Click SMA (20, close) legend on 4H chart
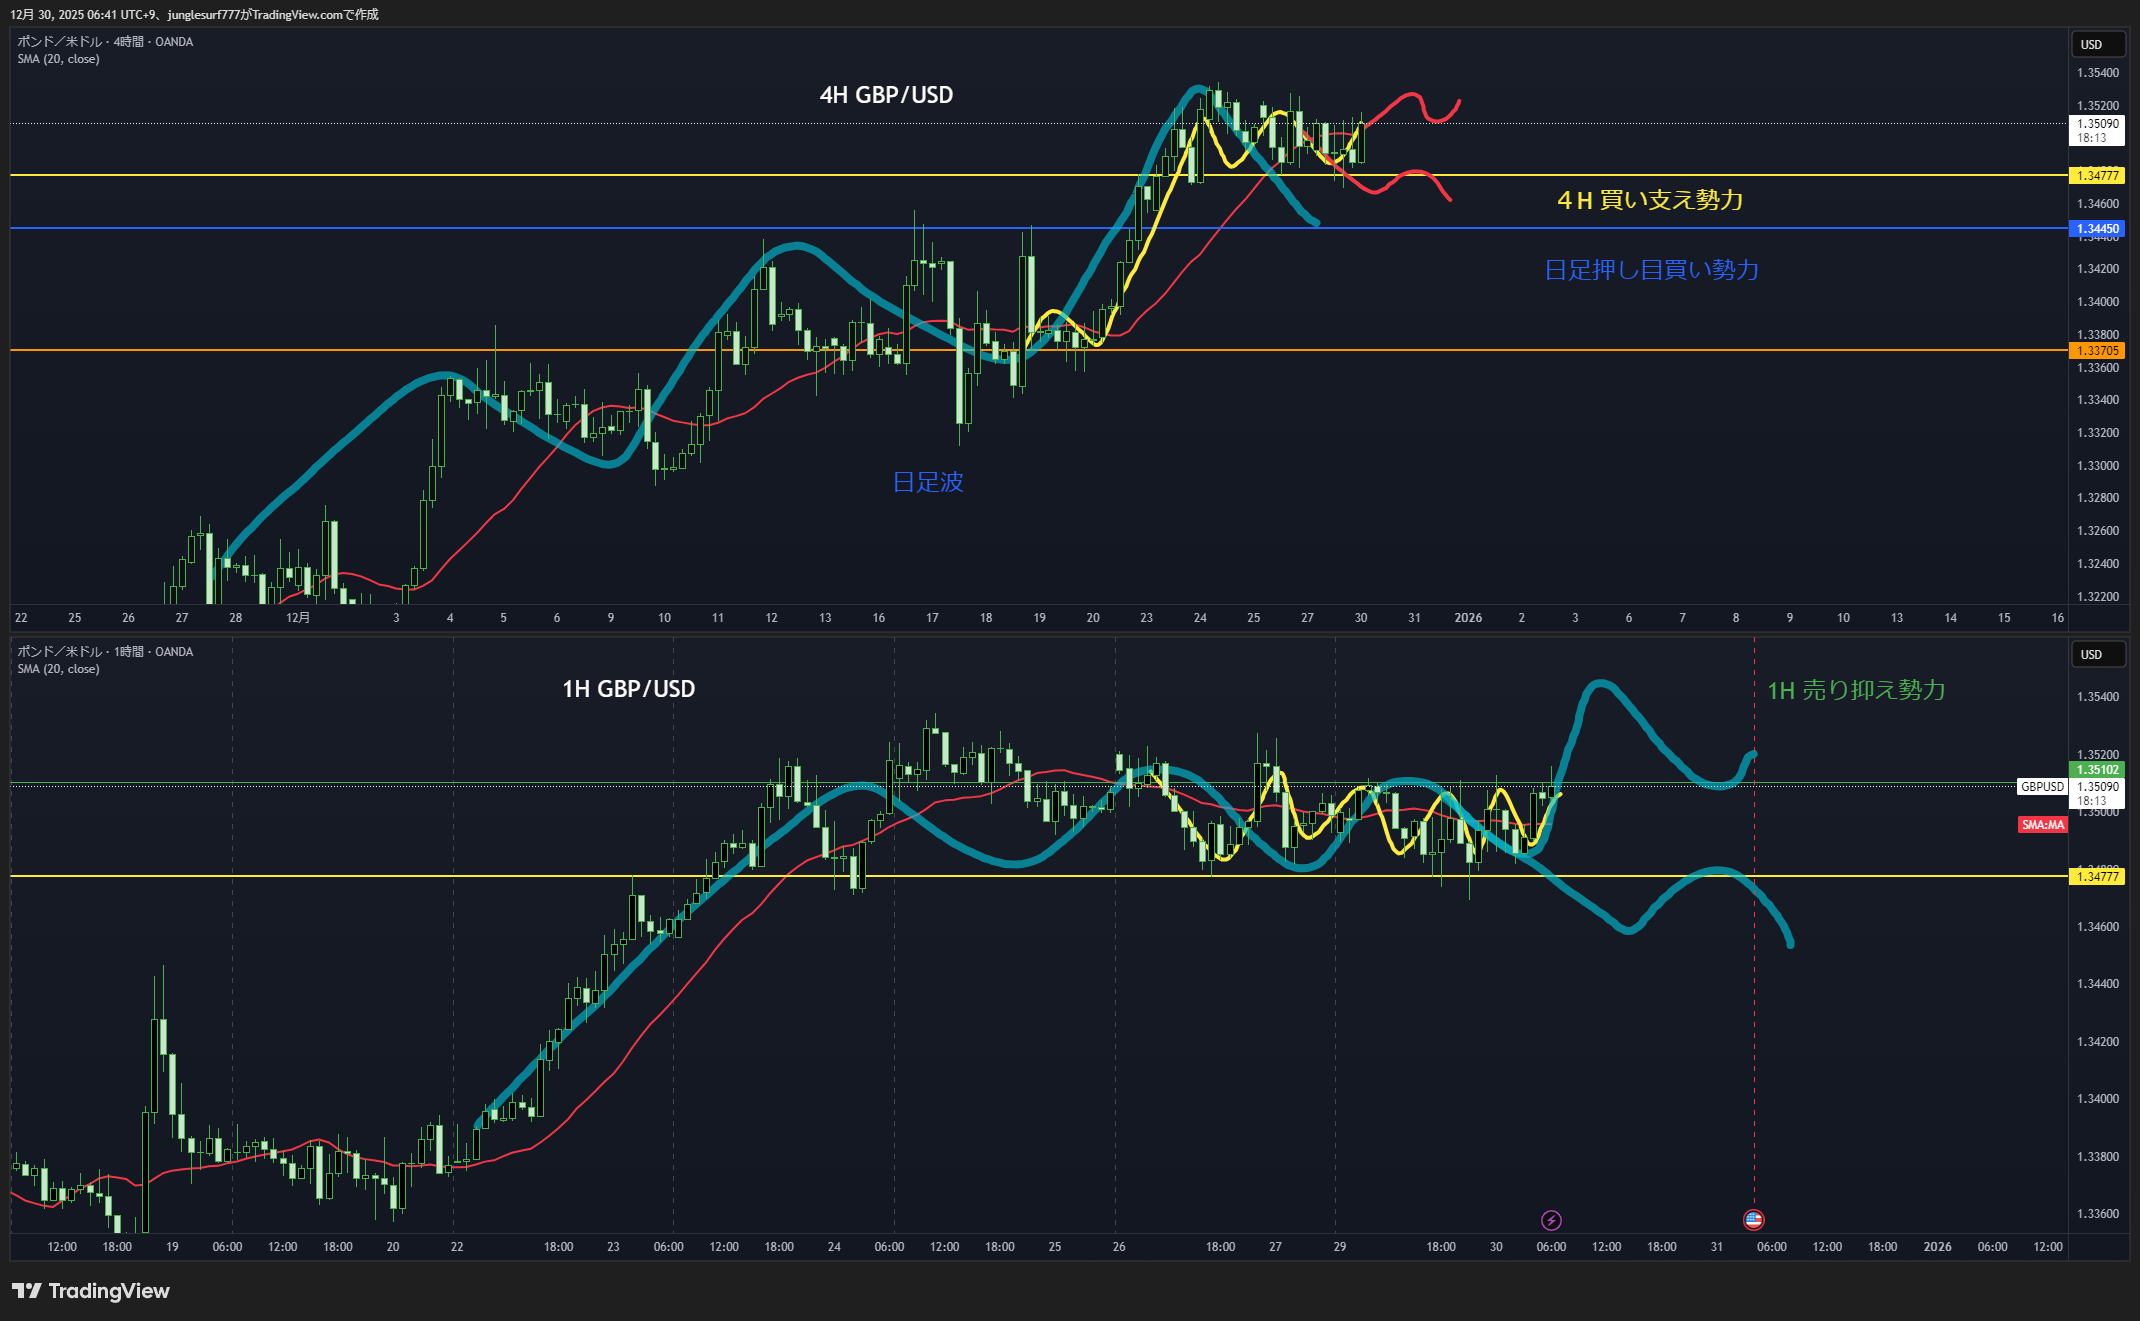The width and height of the screenshot is (2140, 1321). [58, 59]
